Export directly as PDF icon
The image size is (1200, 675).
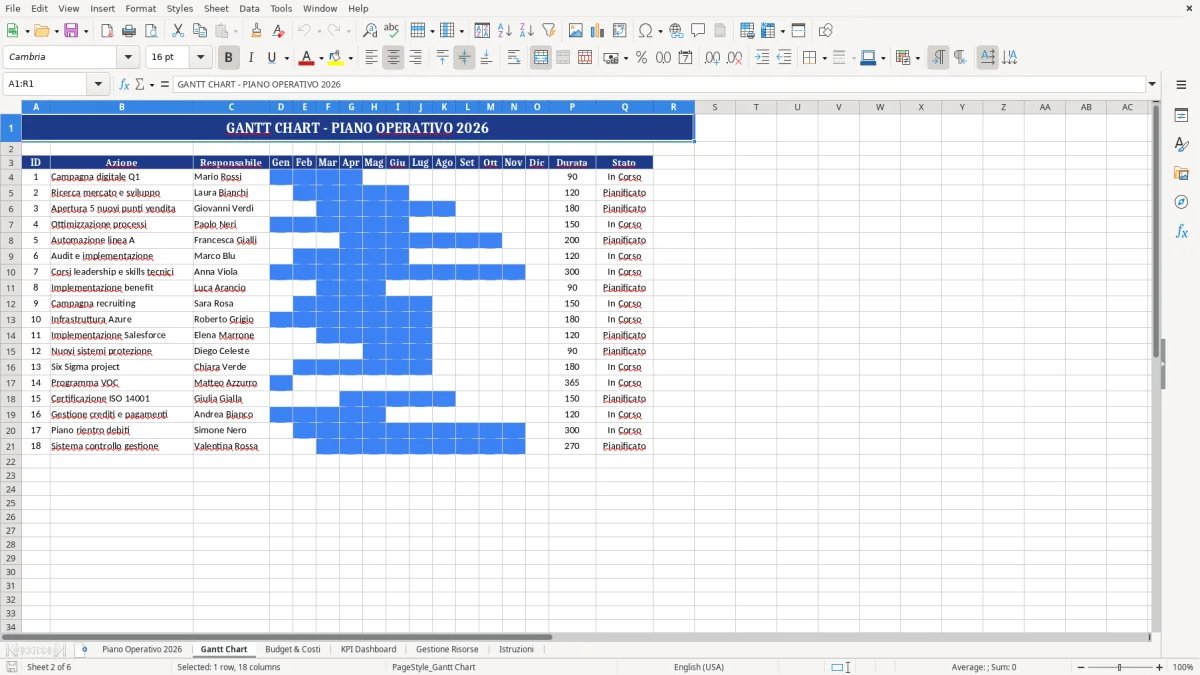pyautogui.click(x=107, y=31)
